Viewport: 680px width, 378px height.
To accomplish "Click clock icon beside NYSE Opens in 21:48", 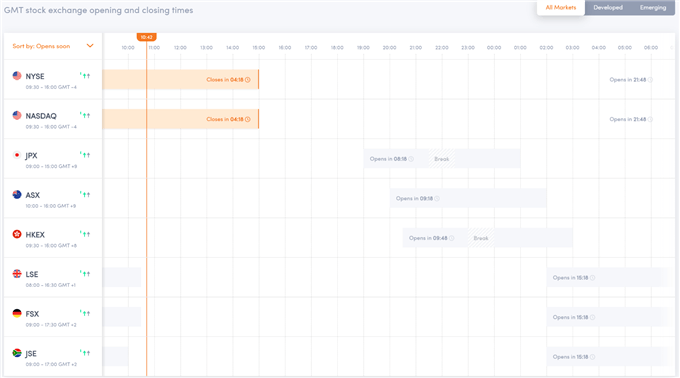I will (650, 80).
